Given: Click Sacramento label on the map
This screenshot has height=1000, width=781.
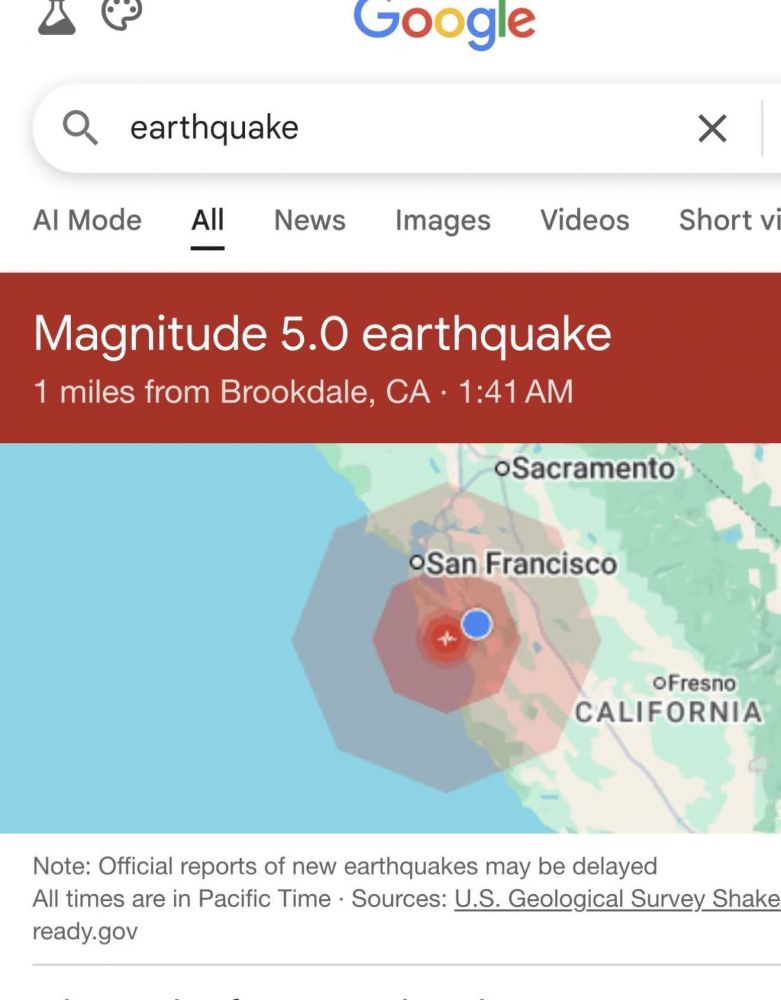Looking at the screenshot, I should (593, 468).
